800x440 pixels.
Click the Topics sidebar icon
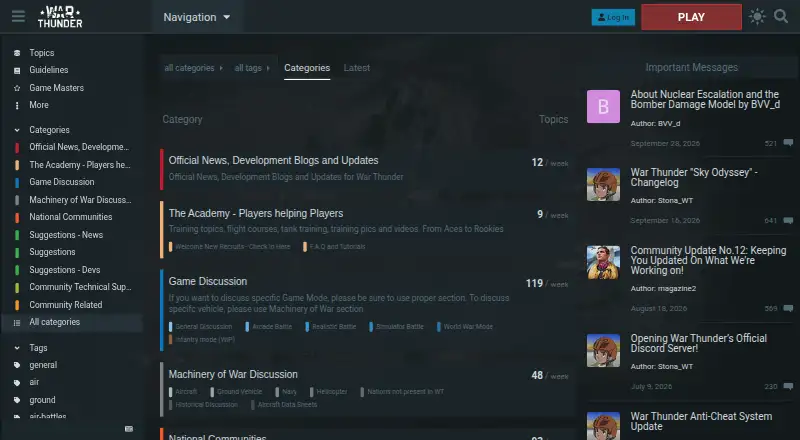(17, 53)
